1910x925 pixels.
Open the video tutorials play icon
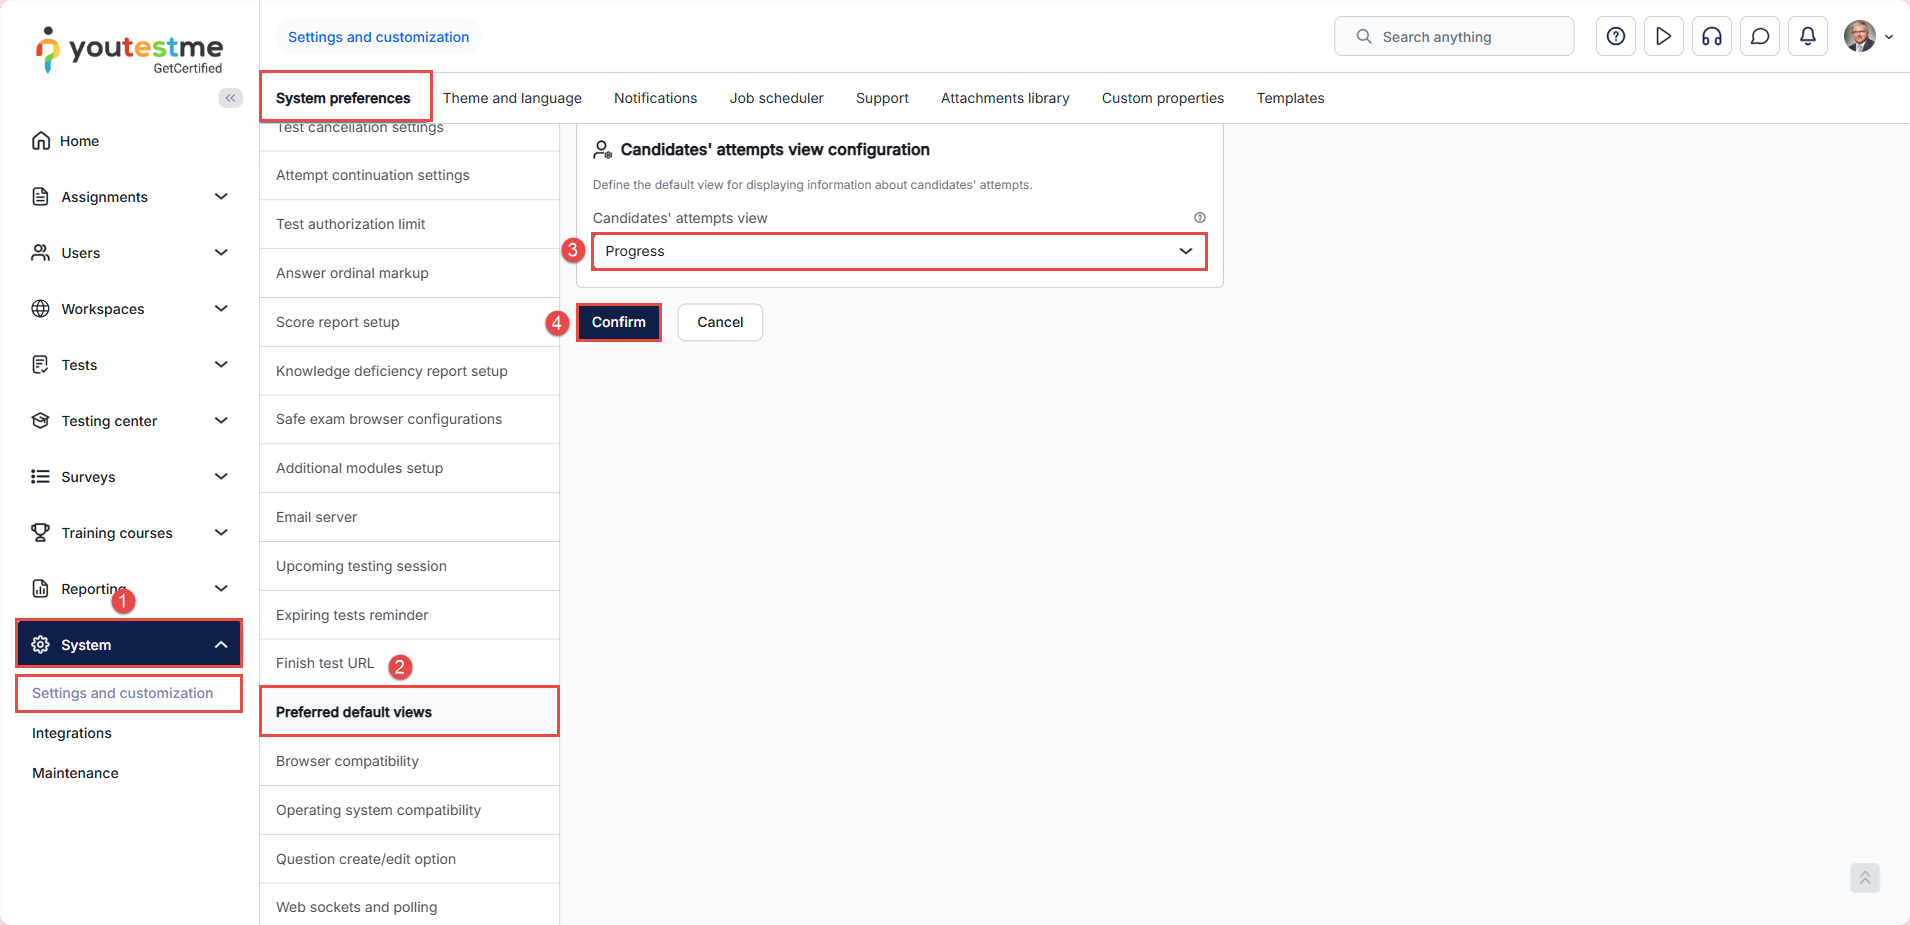[x=1663, y=37]
